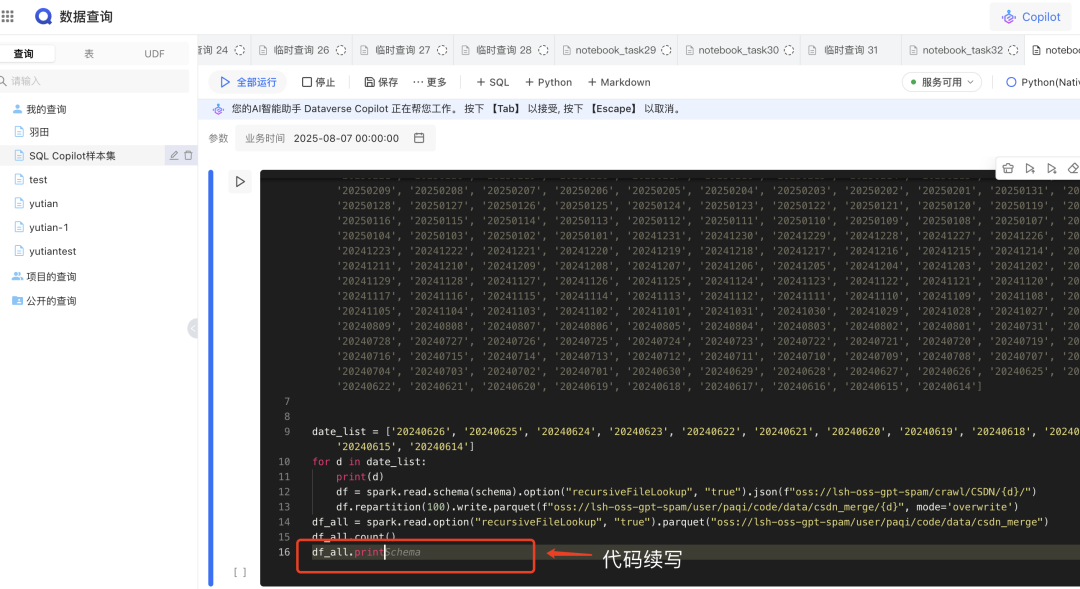Add a new SQL cell
The height and width of the screenshot is (589, 1080).
click(492, 83)
